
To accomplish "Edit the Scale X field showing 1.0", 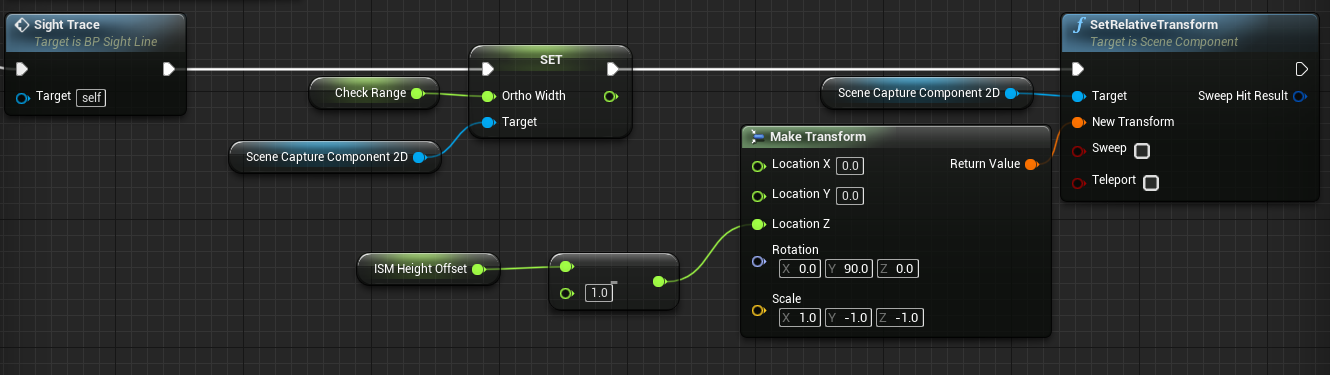I will click(800, 317).
